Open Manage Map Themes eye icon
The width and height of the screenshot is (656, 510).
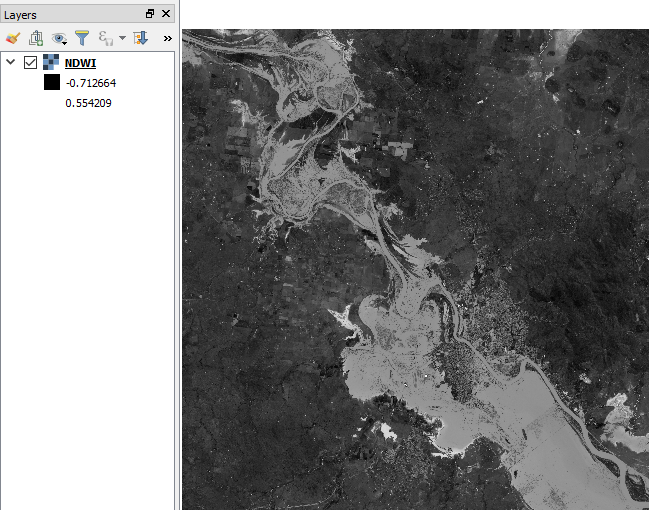point(60,38)
